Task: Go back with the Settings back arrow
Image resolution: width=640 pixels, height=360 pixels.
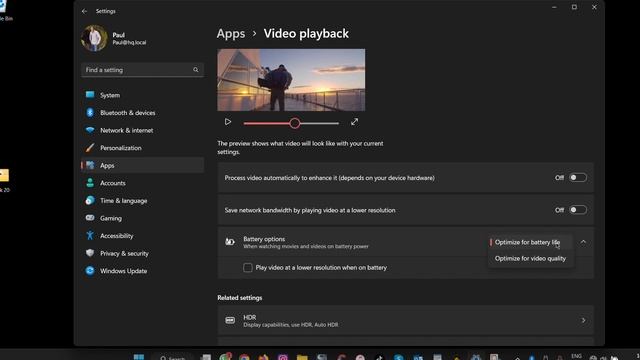Action: [84, 11]
